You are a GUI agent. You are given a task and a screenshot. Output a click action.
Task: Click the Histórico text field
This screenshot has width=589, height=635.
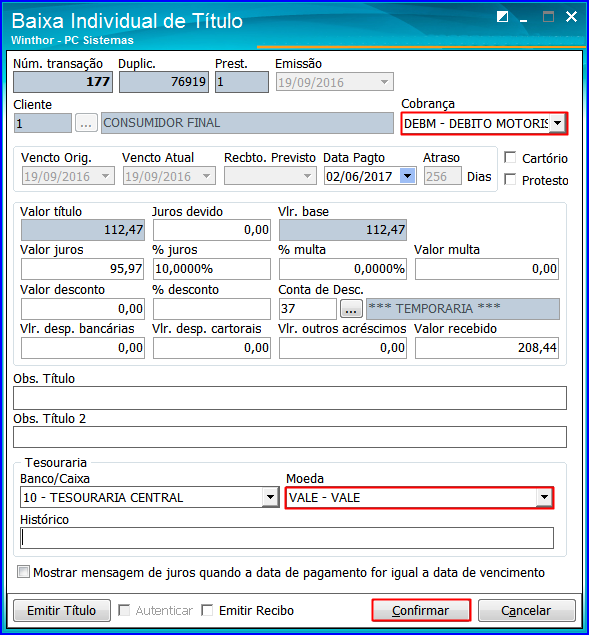pyautogui.click(x=287, y=538)
